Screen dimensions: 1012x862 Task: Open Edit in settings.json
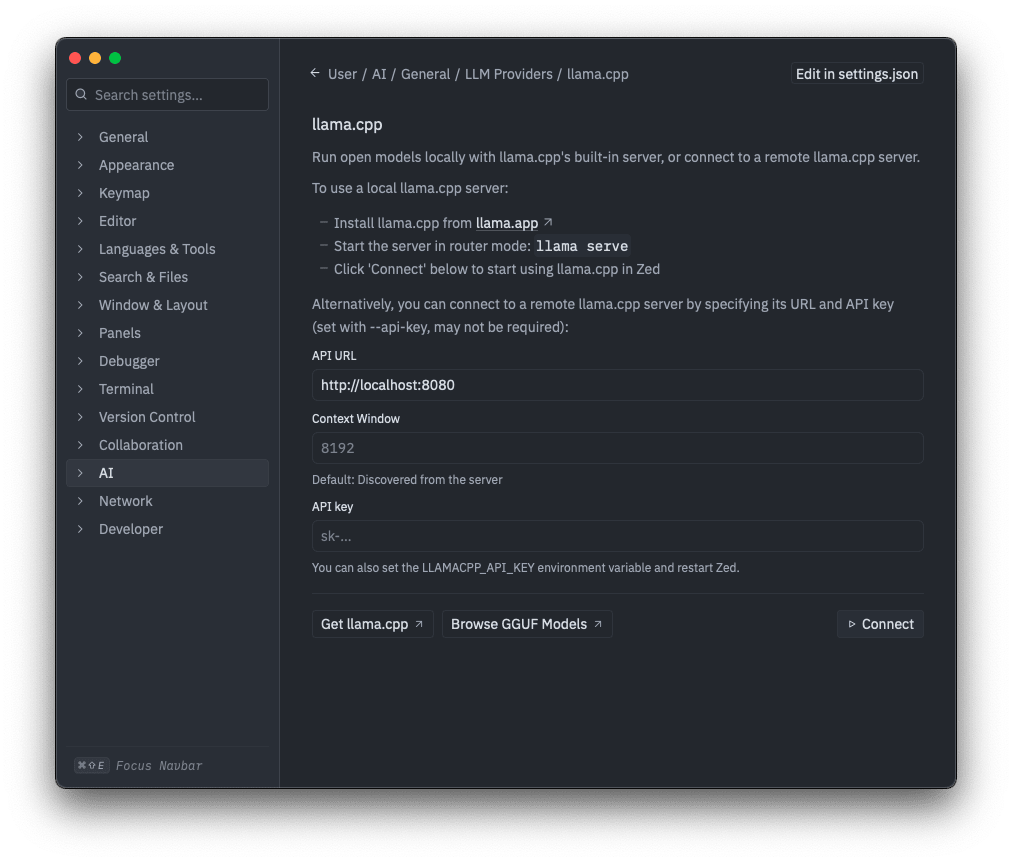[x=857, y=74]
